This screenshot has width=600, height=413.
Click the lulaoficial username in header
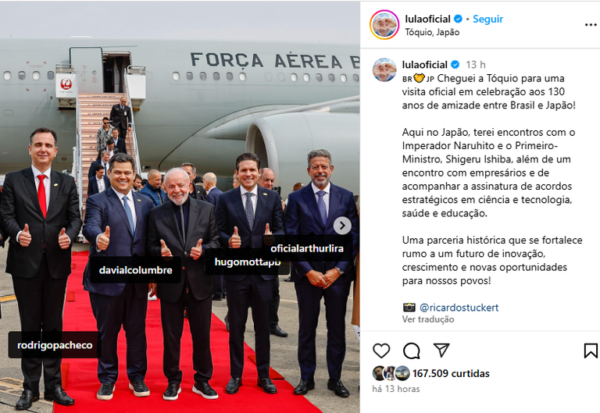click(x=428, y=19)
